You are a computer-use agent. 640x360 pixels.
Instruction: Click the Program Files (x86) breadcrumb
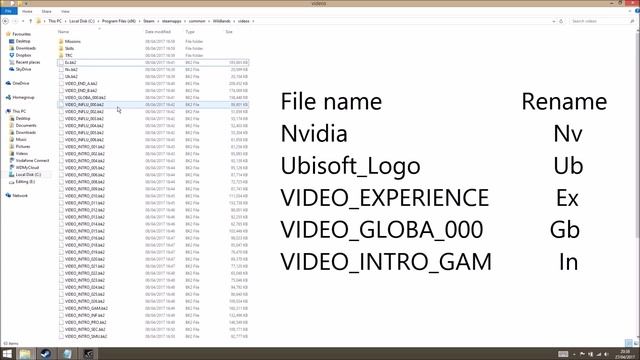(119, 21)
